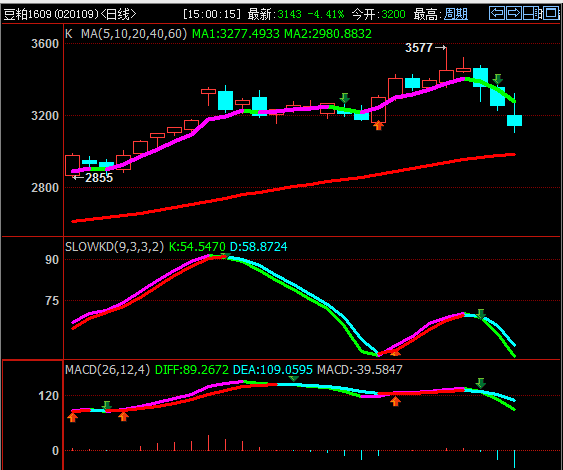Click the green sell arrow under the DEA value
This screenshot has width=563, height=470.
294,378
